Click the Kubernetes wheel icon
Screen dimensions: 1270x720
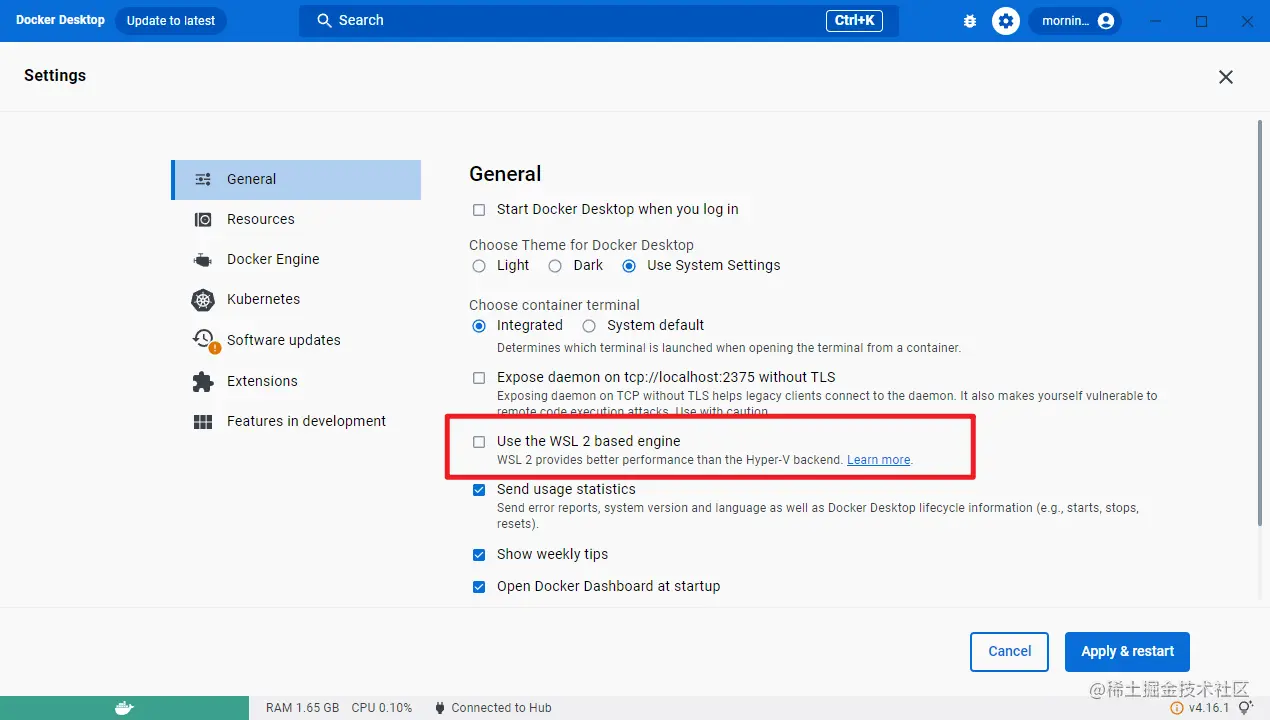pos(203,299)
